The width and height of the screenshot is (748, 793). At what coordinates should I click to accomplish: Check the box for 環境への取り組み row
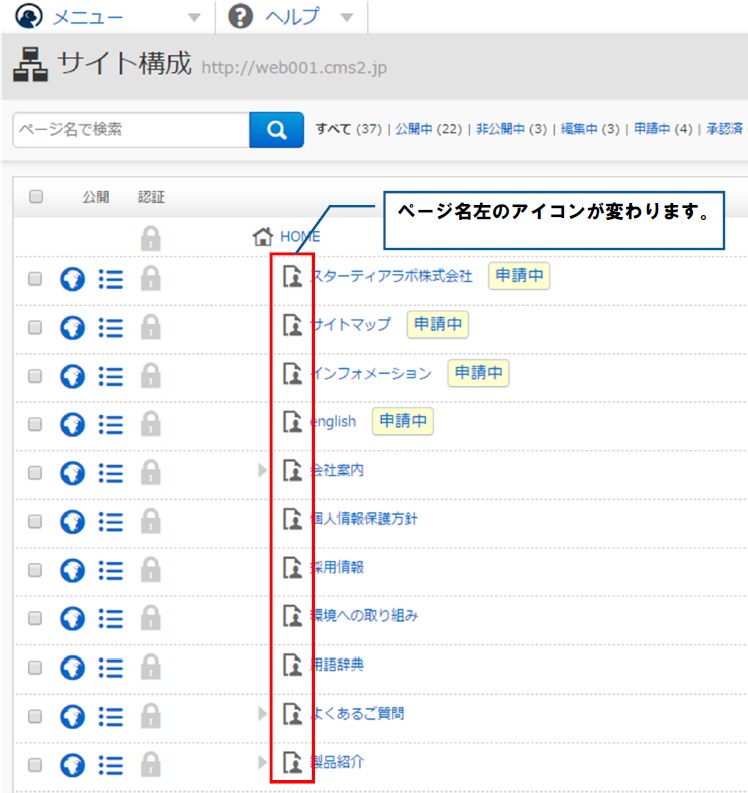click(35, 618)
